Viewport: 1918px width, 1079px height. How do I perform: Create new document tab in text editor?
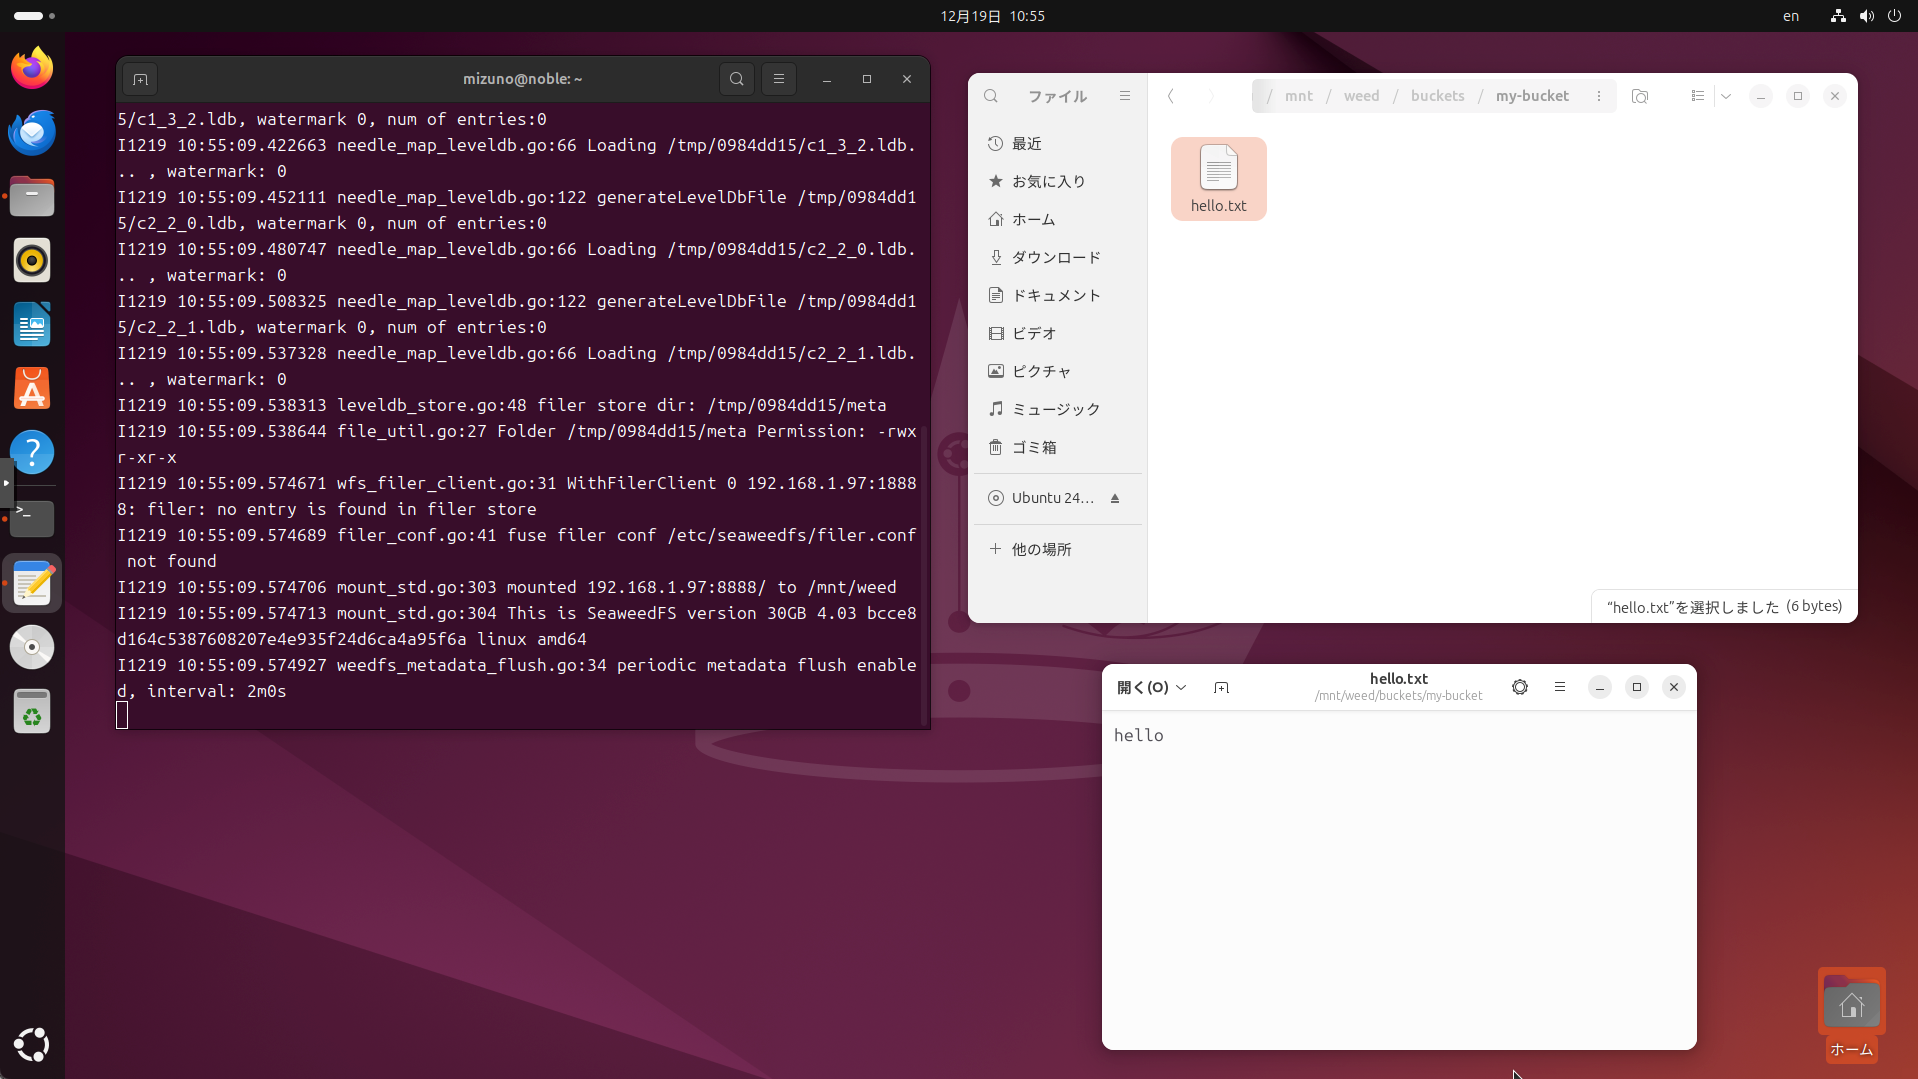pyautogui.click(x=1221, y=687)
